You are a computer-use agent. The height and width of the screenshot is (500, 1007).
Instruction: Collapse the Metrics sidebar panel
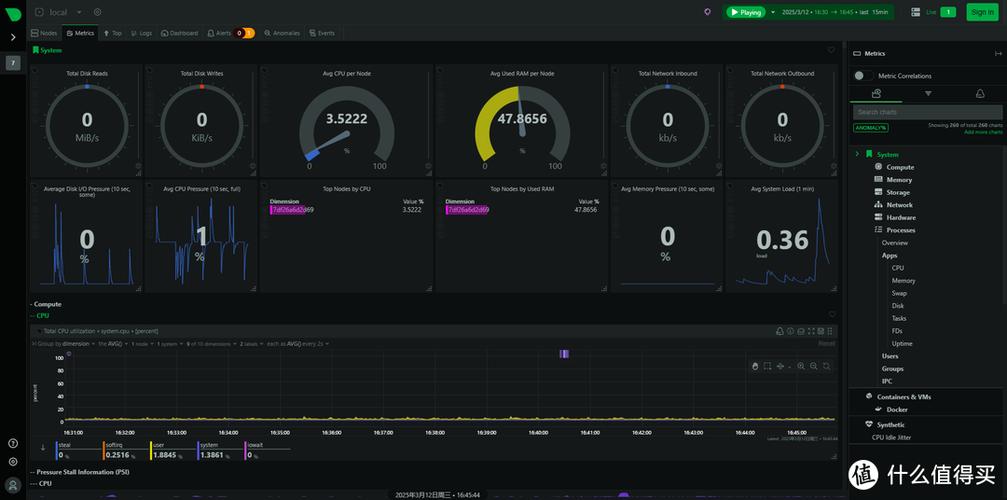999,53
